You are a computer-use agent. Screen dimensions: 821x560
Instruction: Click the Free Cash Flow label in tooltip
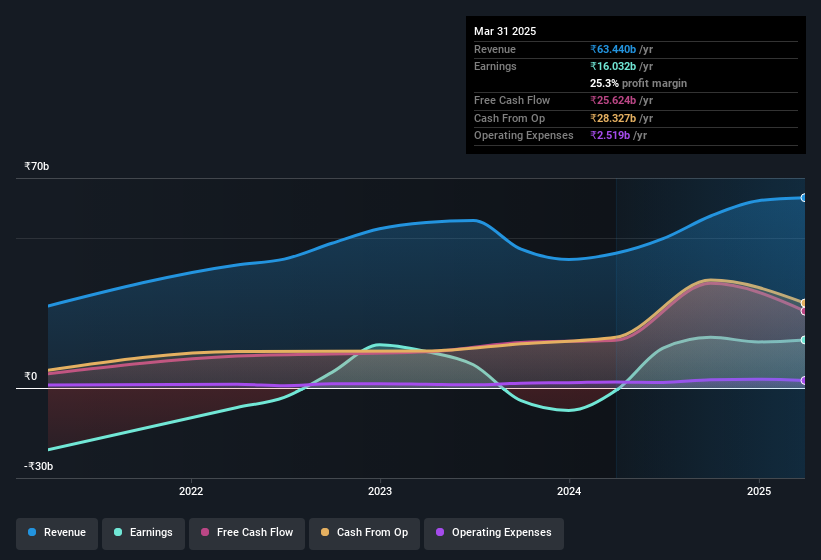pos(512,100)
